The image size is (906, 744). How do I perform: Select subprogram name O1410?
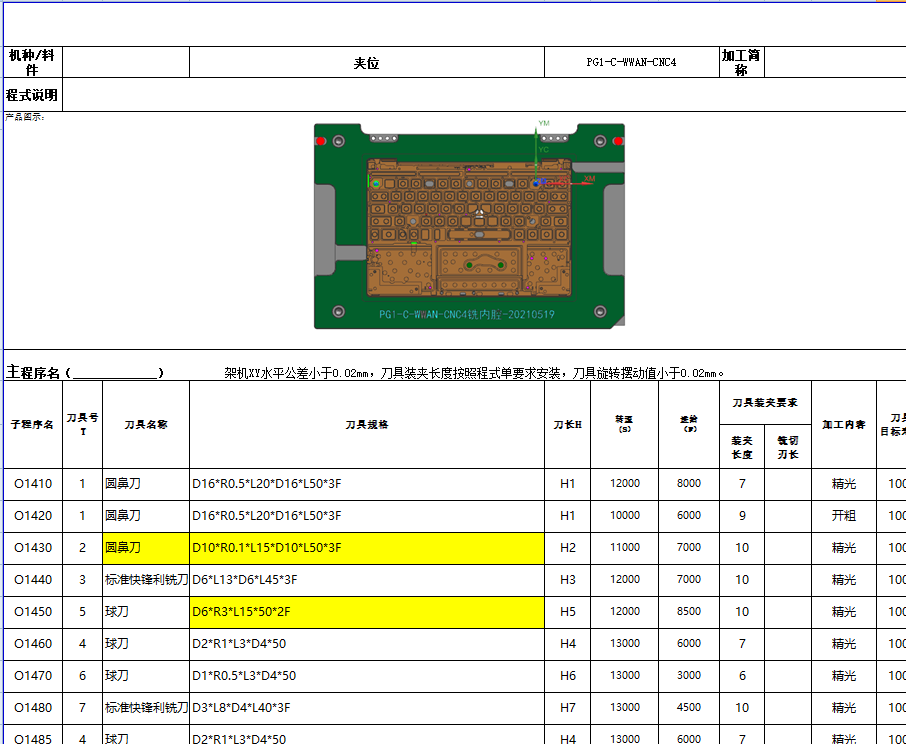[32, 484]
